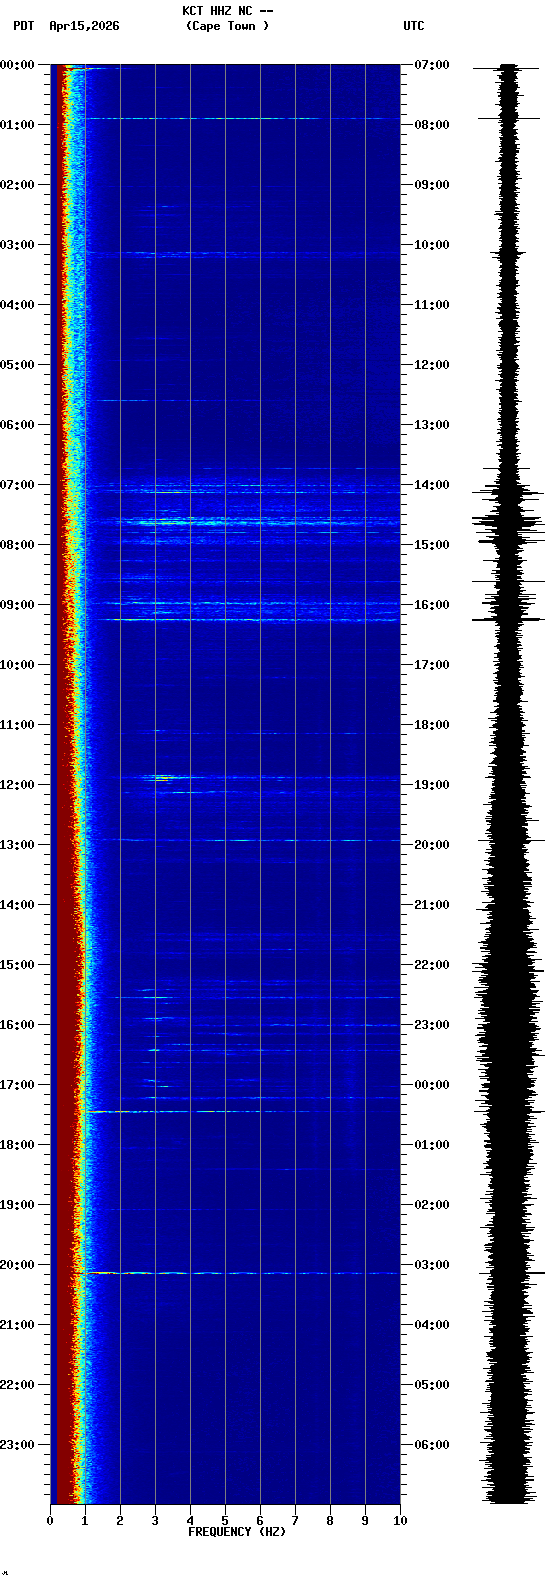The width and height of the screenshot is (552, 1584).
Task: Click the Apr15,2026 date text
Action: pos(84,26)
